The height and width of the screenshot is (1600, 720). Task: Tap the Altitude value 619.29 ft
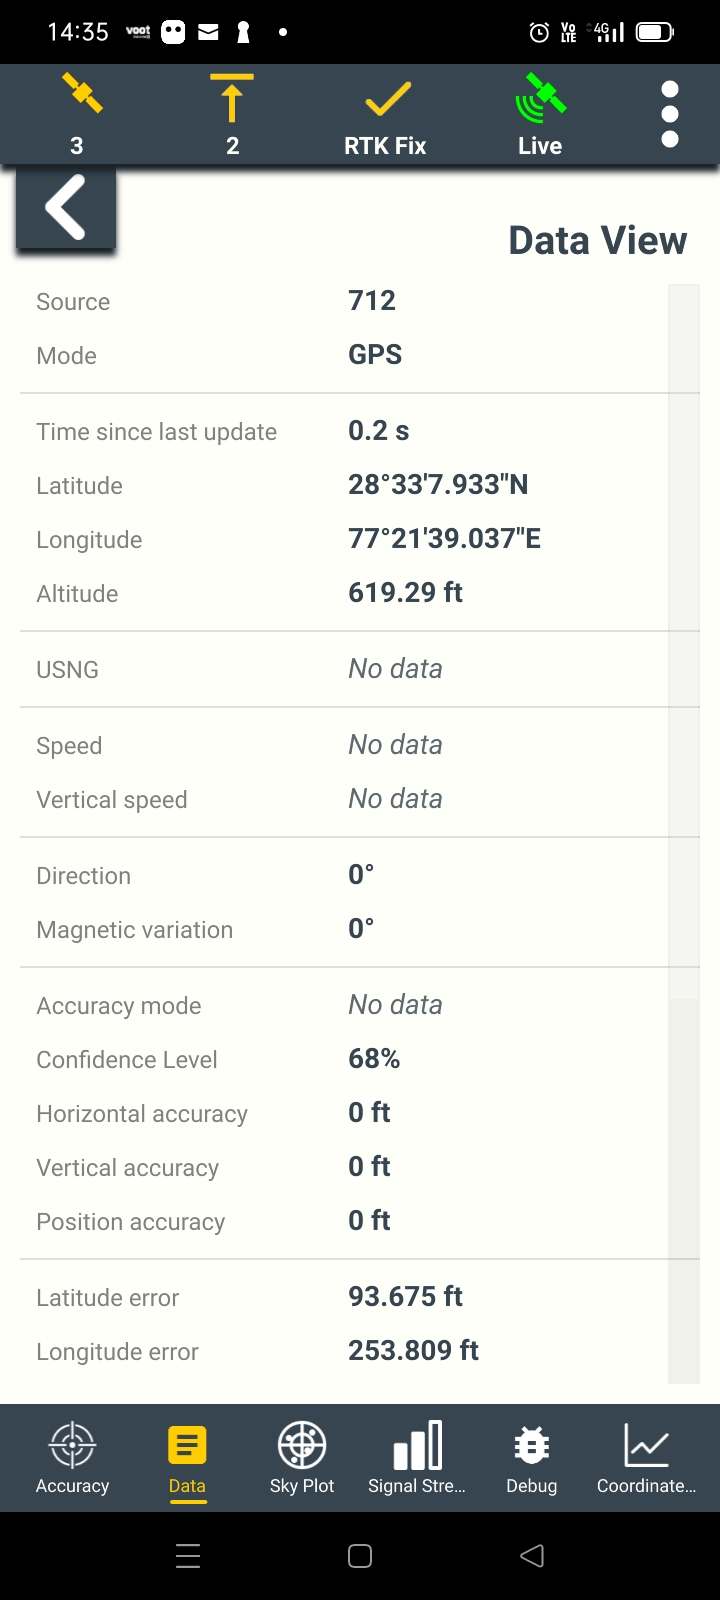pos(405,593)
